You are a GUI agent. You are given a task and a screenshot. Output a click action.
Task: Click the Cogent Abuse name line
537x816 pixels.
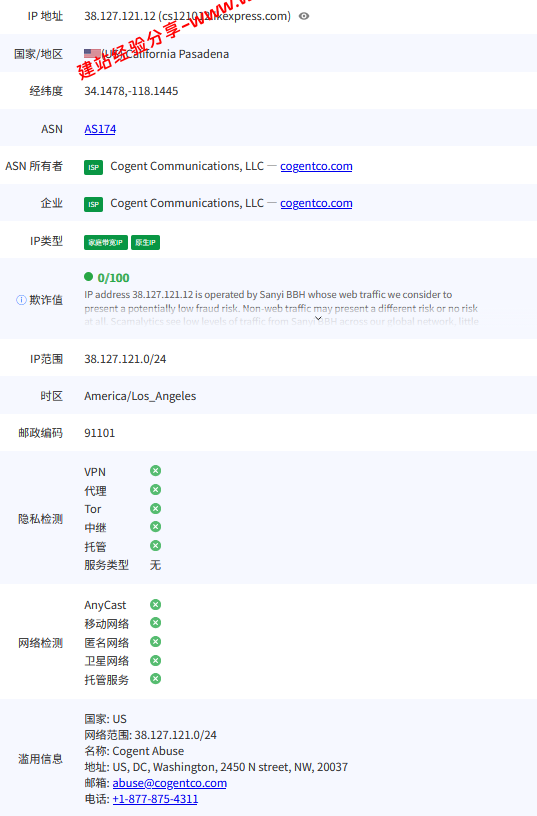pos(134,751)
